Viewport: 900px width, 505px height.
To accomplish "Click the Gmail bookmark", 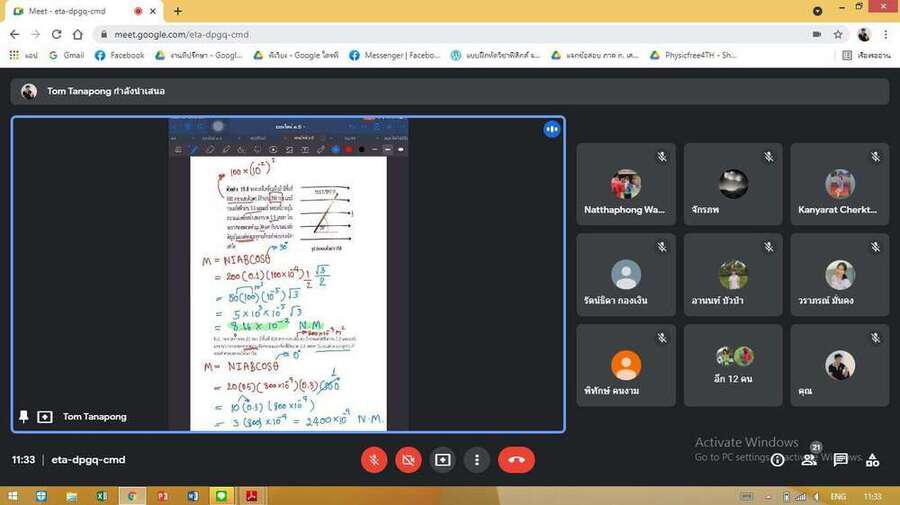I will (66, 56).
